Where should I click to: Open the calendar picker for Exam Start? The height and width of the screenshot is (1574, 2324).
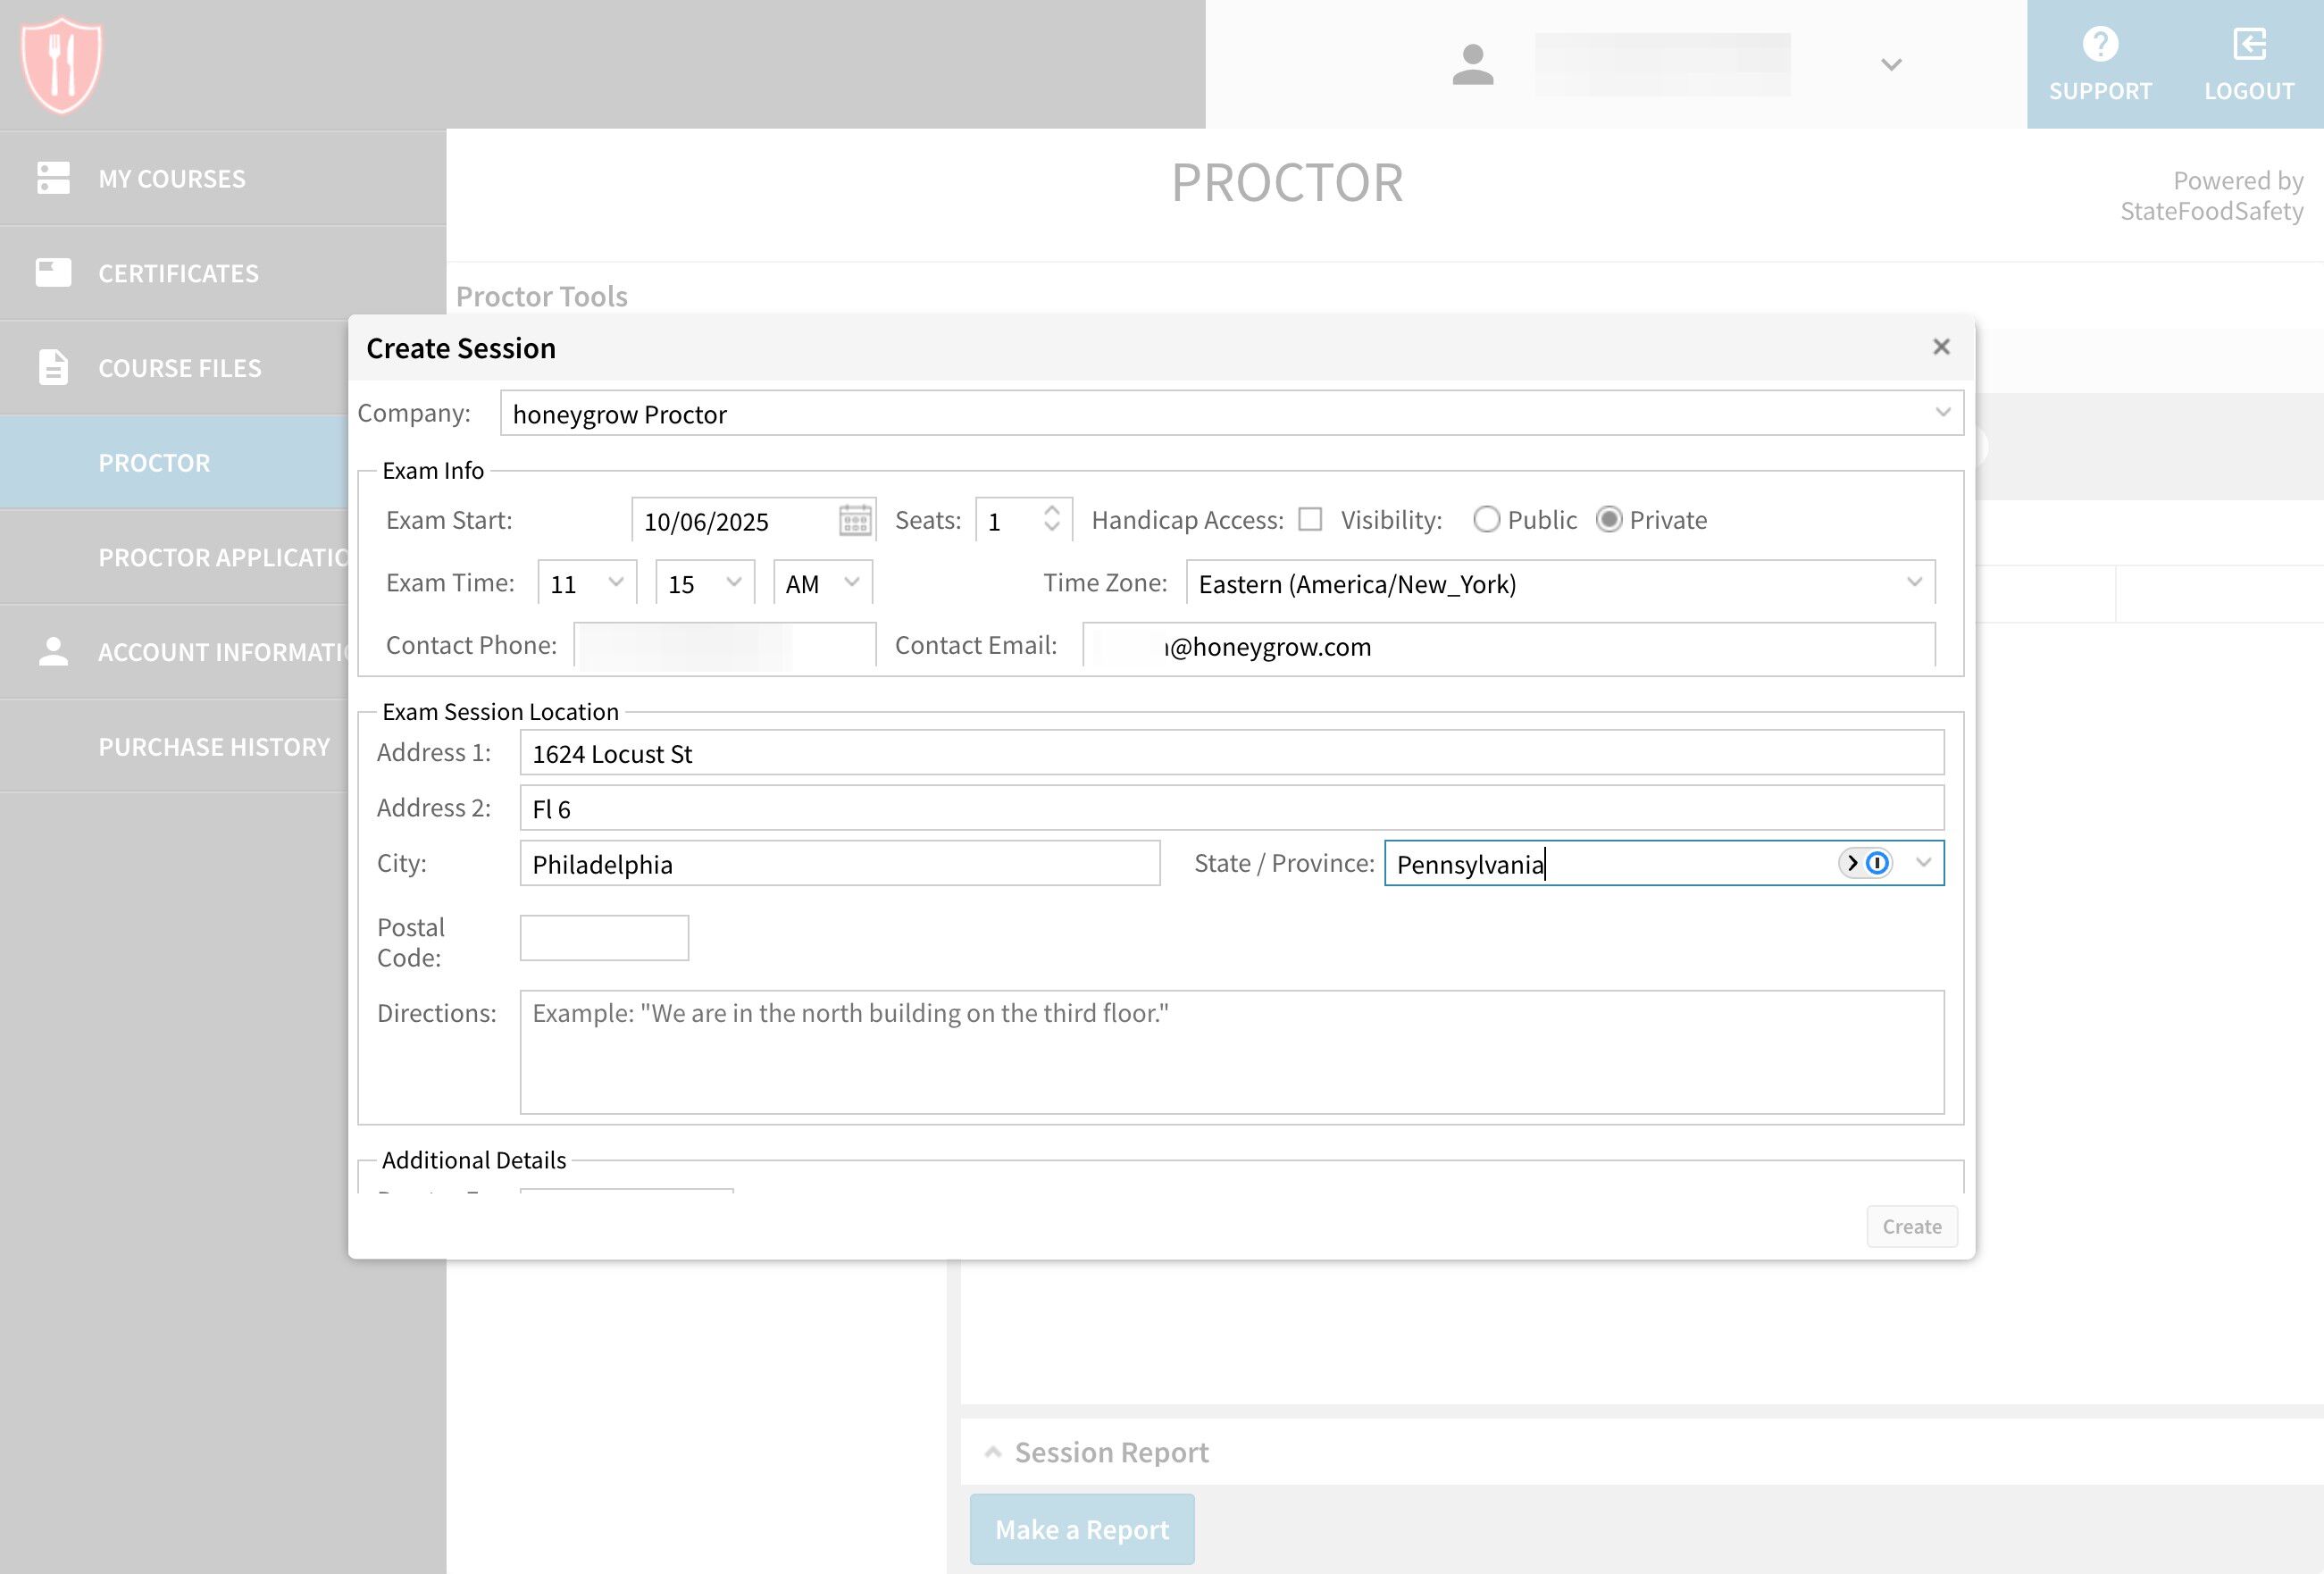coord(854,520)
